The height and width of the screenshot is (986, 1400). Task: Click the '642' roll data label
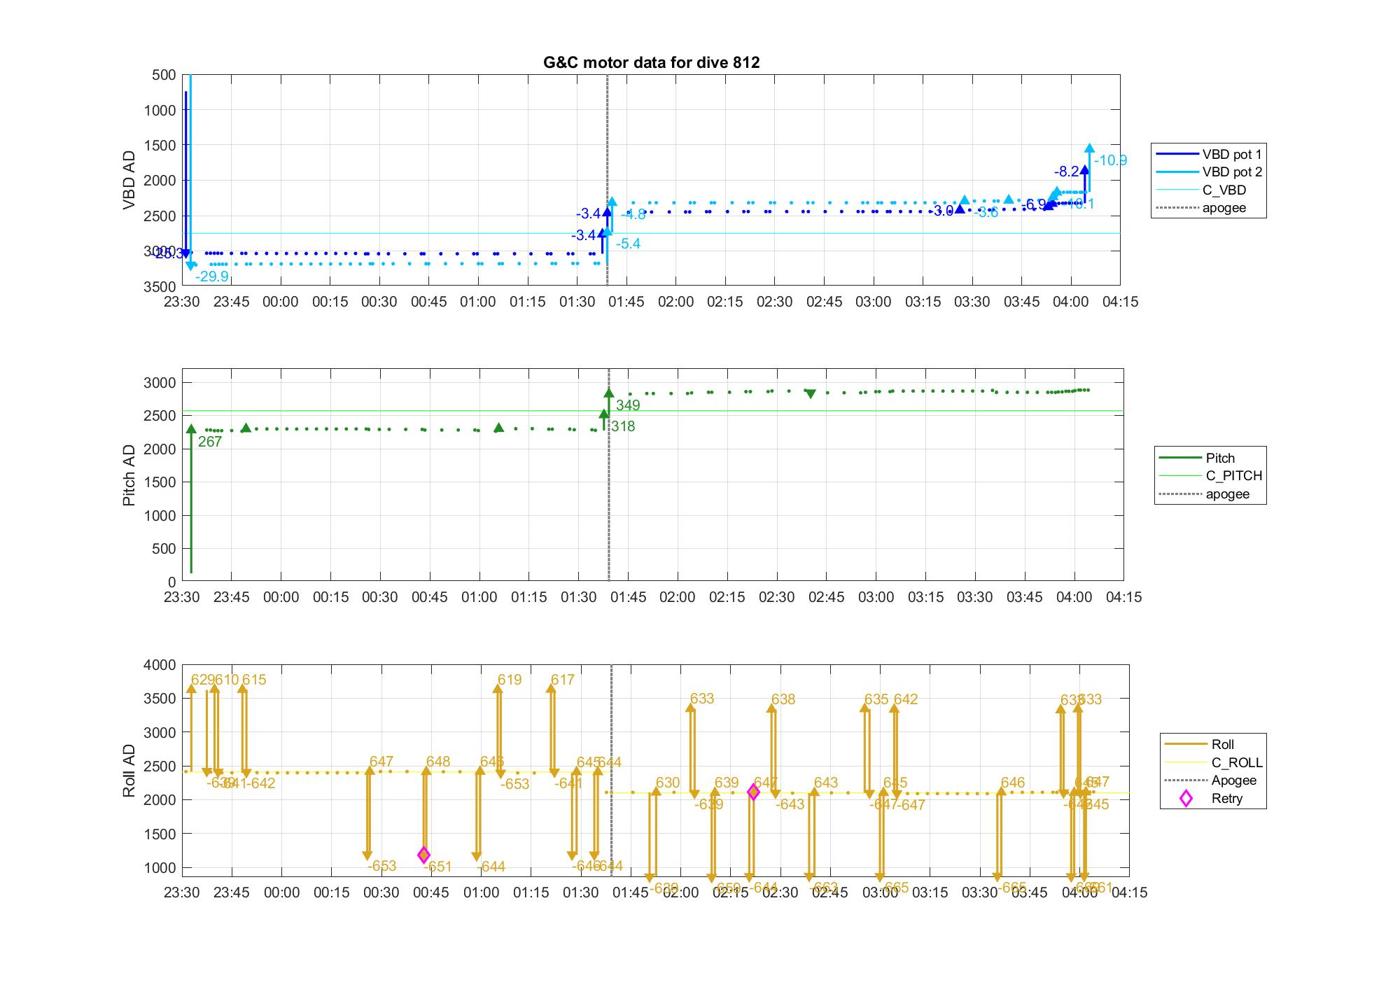[x=906, y=700]
